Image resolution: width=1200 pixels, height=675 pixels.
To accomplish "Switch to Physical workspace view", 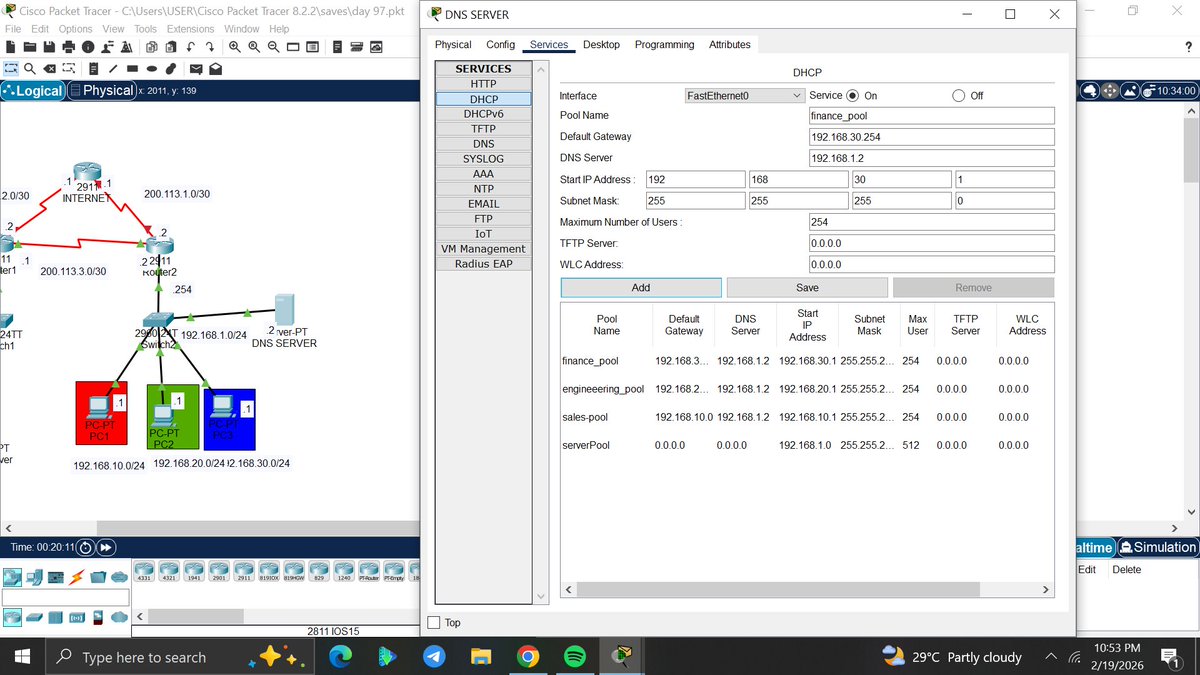I will 102,90.
